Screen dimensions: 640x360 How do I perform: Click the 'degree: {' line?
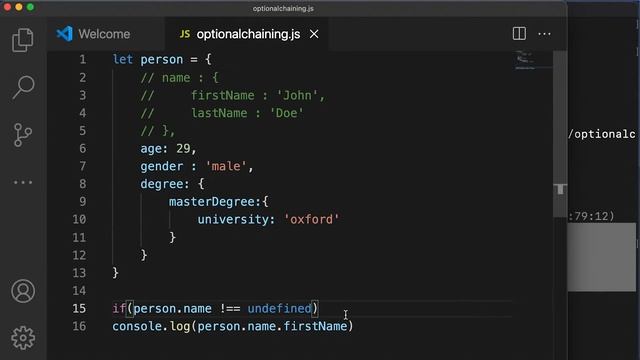coord(172,184)
